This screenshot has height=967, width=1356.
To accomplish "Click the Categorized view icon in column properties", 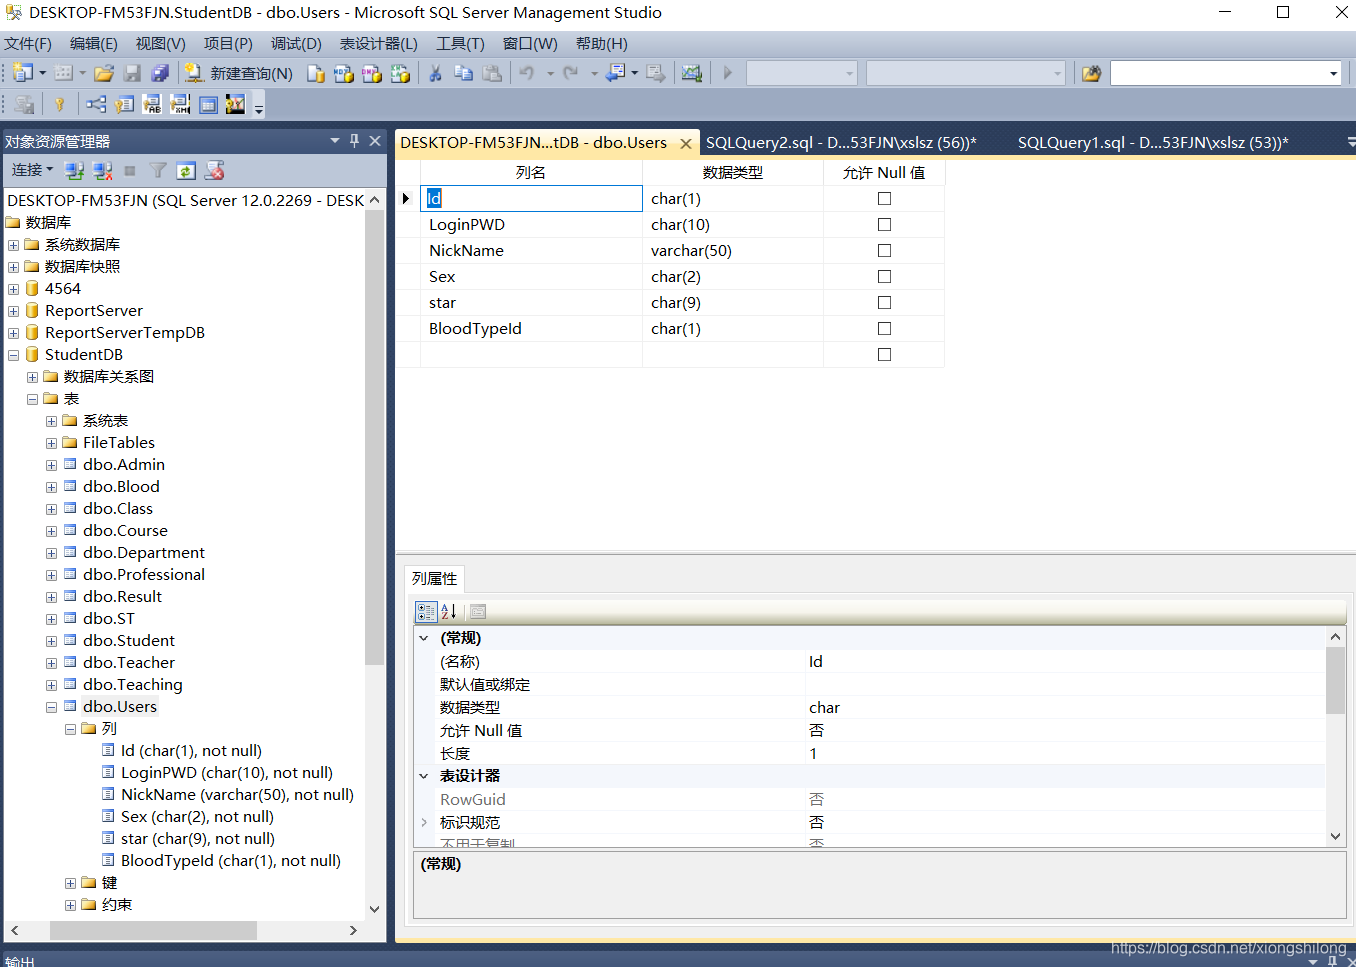I will (x=426, y=611).
